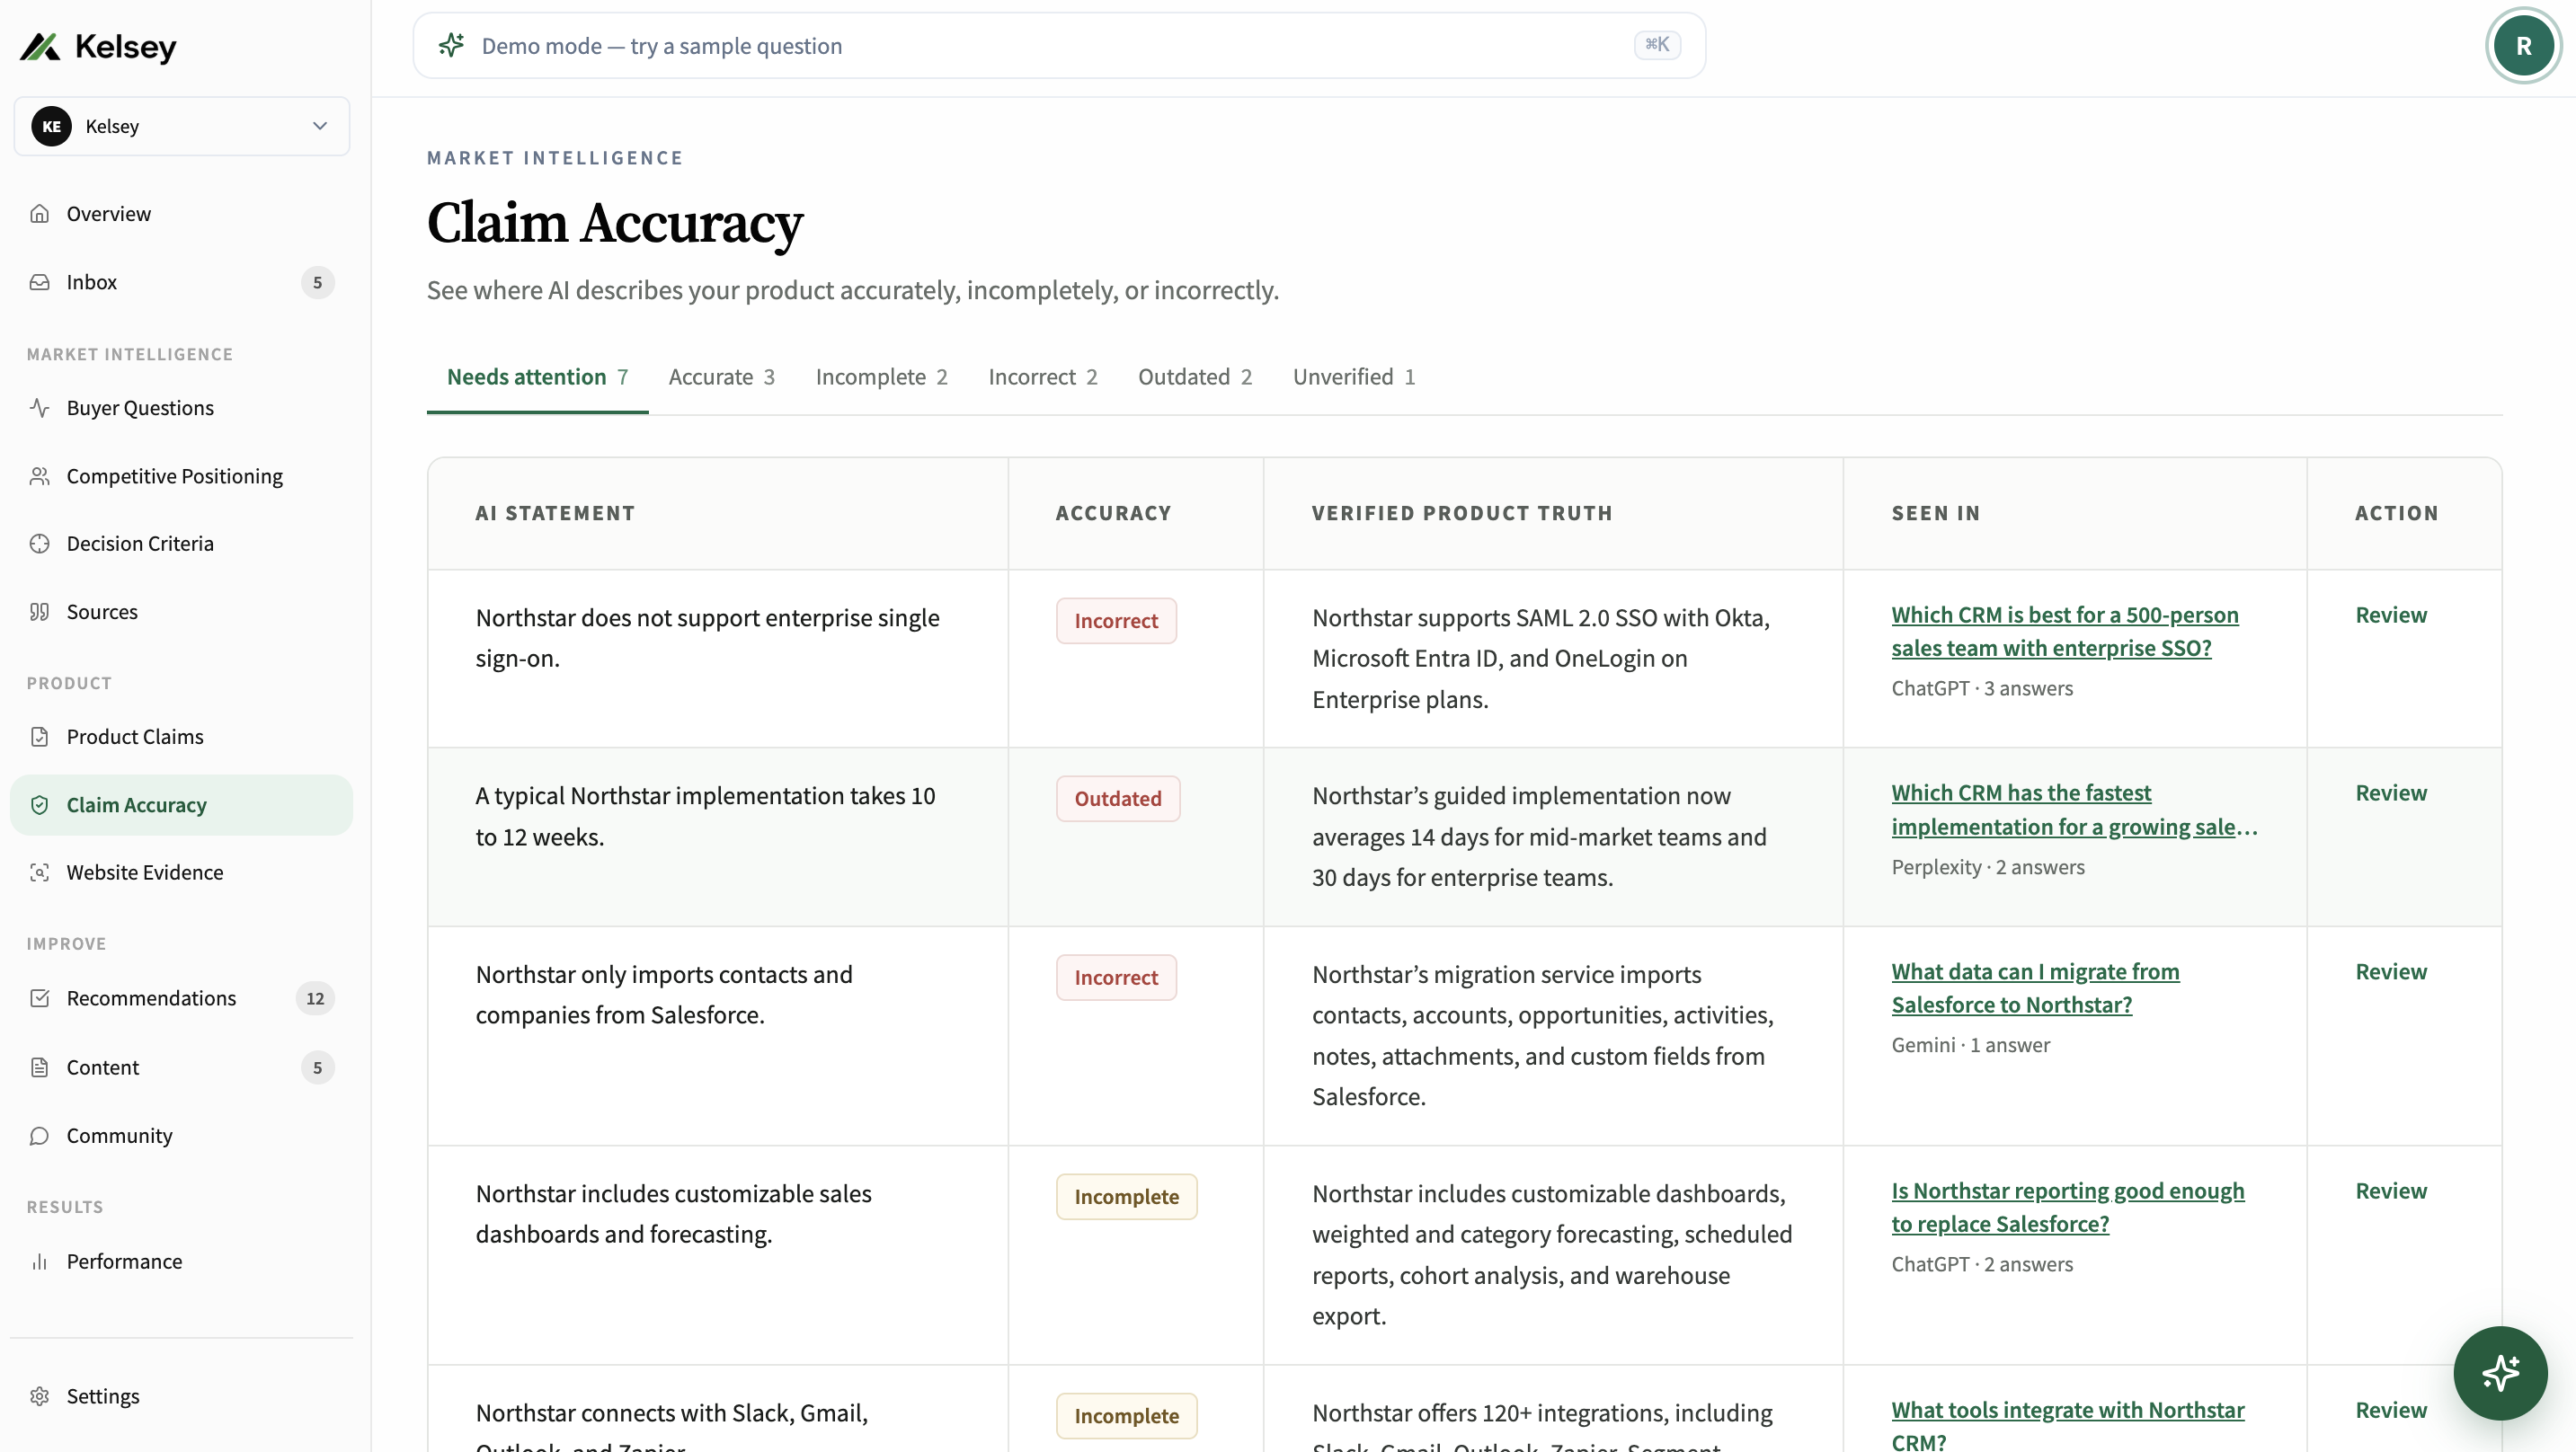
Task: Click Review for the Slack, Gmail integrations claim
Action: [2391, 1410]
